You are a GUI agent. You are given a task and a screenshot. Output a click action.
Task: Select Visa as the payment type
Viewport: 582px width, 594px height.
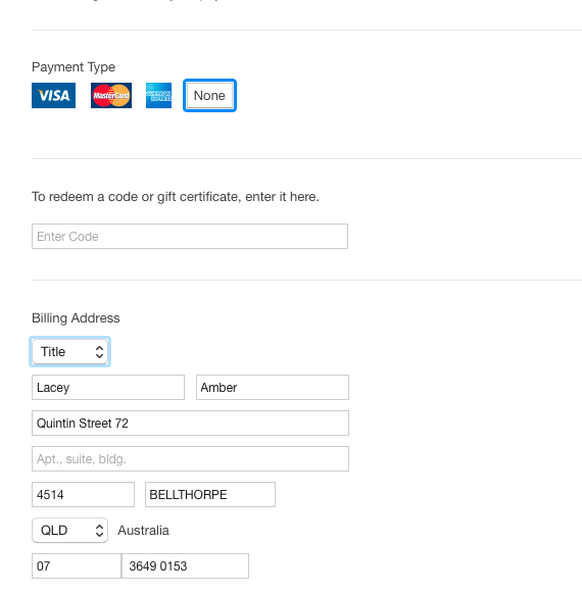53,95
